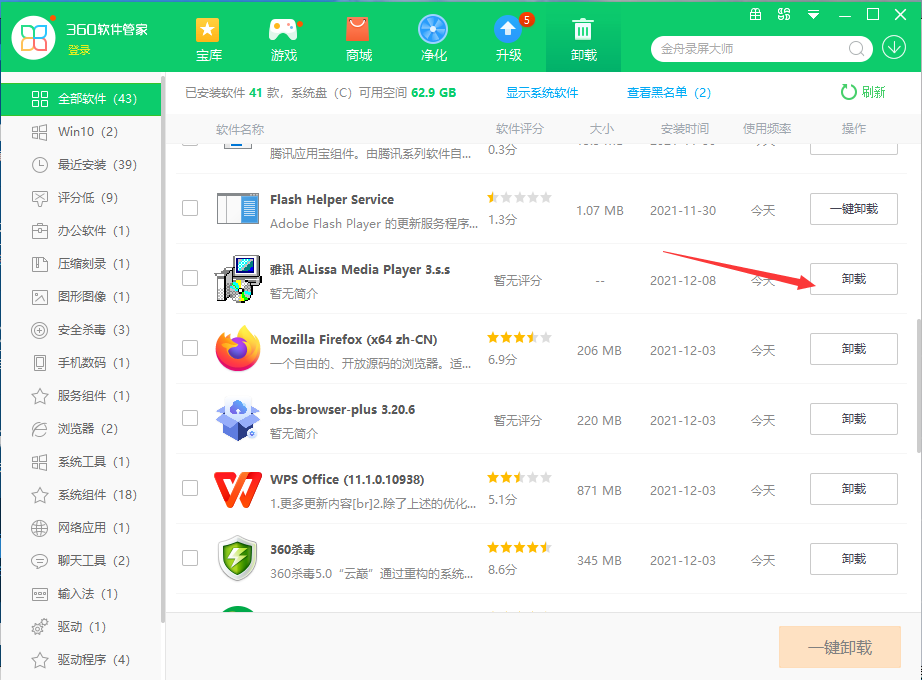This screenshot has height=680, width=922.
Task: Select 系统组件 (18) category
Action: click(x=81, y=495)
